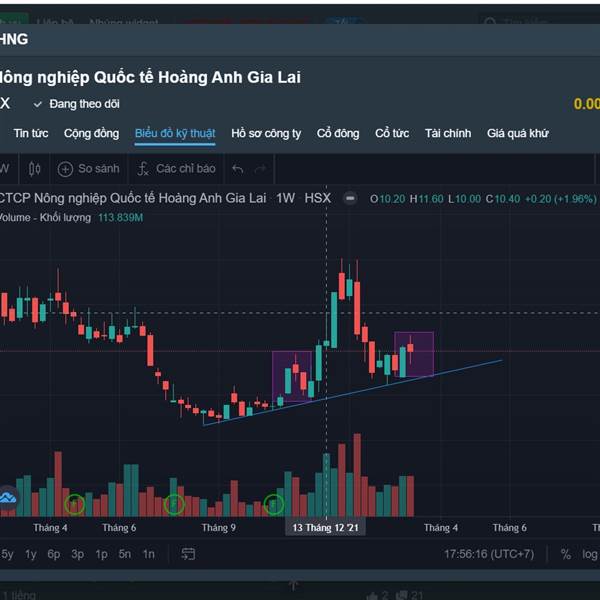Click the Volume - Khối lượng indicator label
This screenshot has height=600, width=600.
45,218
